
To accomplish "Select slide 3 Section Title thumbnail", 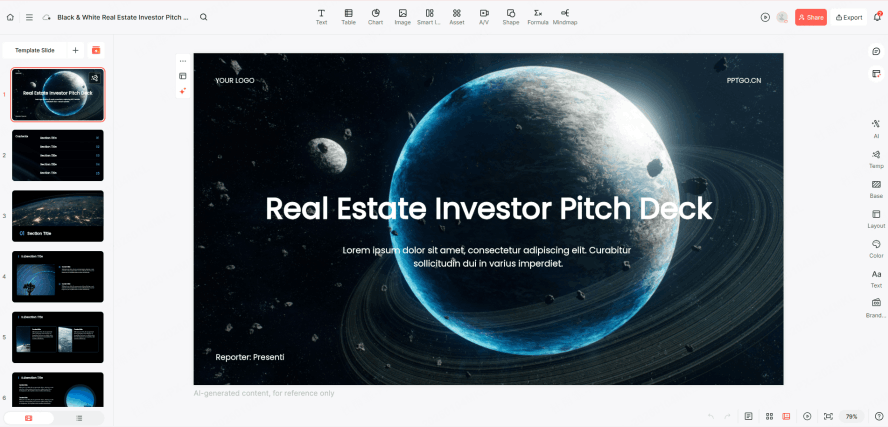I will pos(58,216).
